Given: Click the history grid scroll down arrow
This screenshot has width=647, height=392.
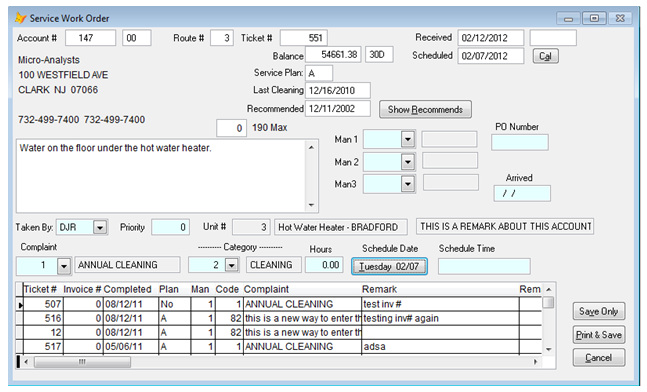Looking at the screenshot, I should pyautogui.click(x=548, y=349).
